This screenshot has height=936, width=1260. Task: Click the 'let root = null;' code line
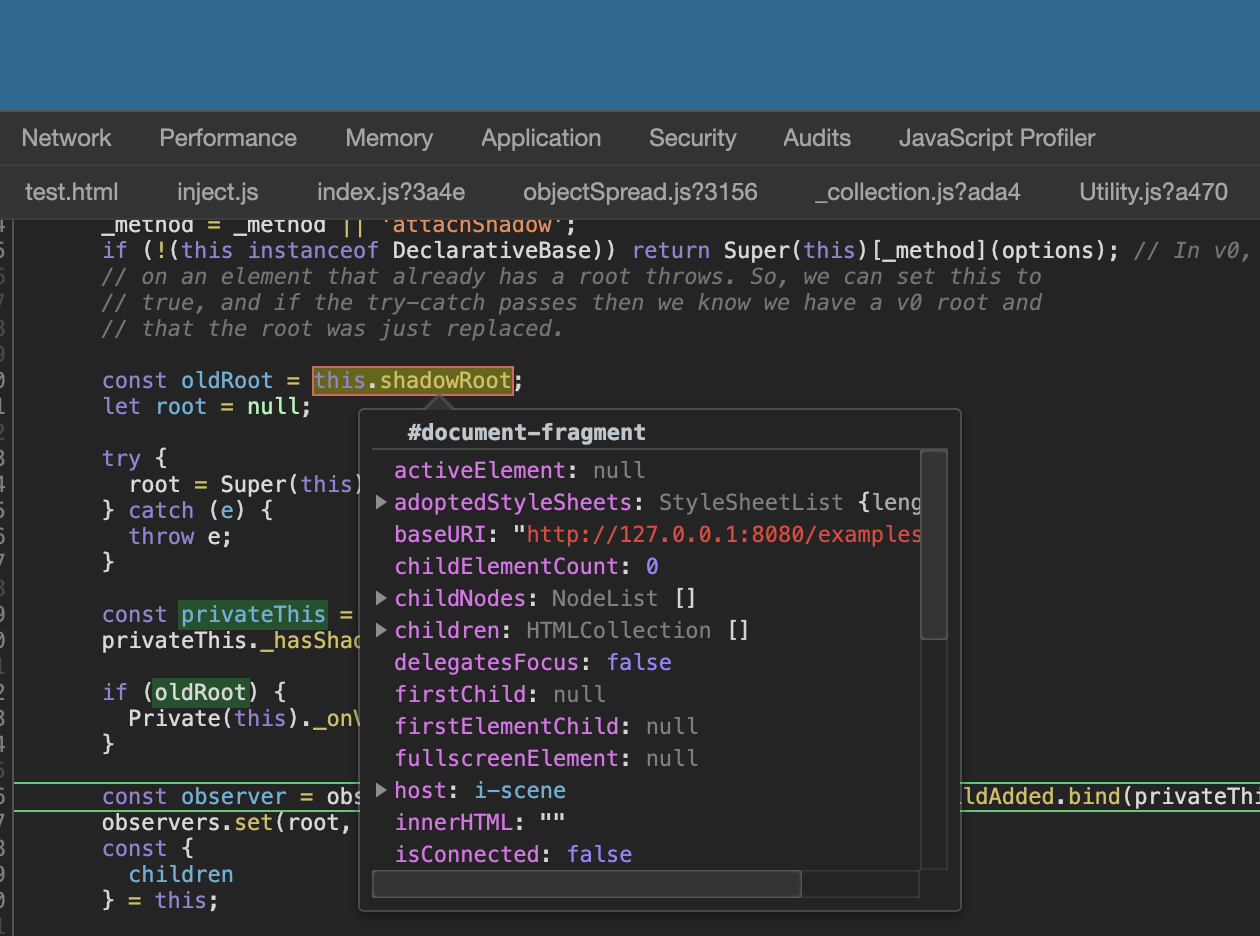[207, 406]
